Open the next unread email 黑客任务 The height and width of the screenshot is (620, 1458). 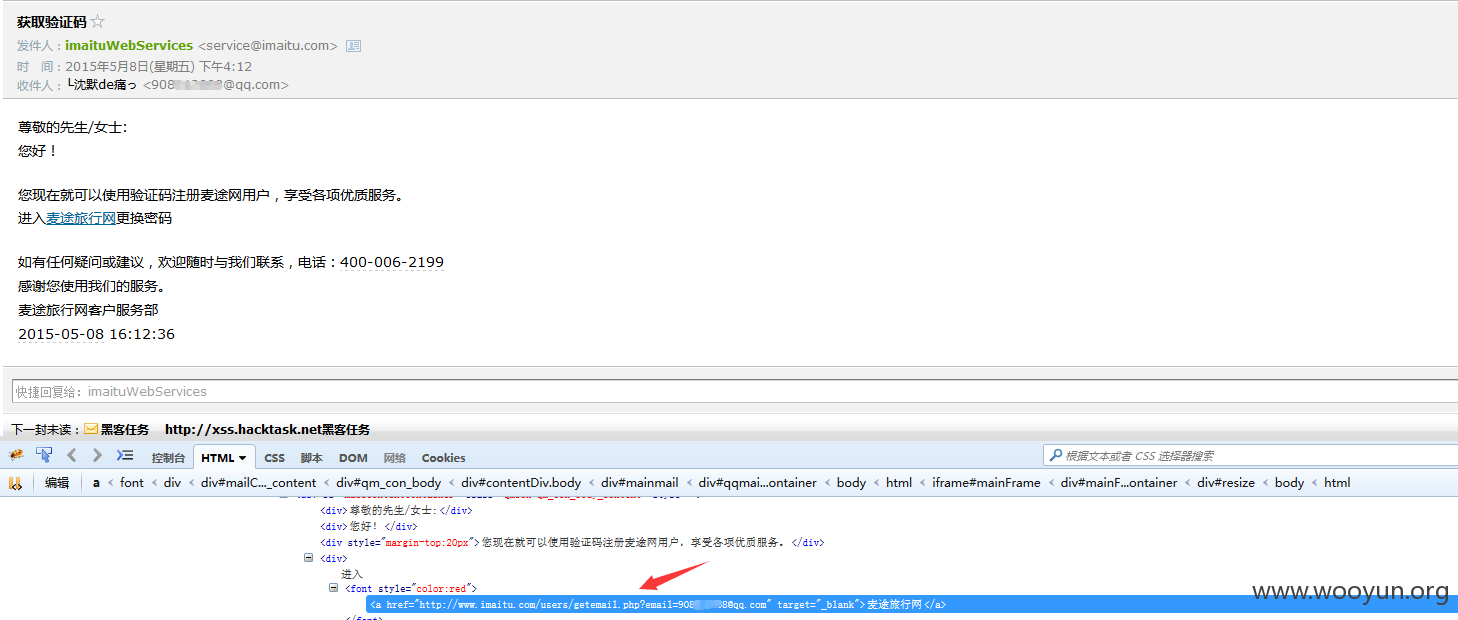pyautogui.click(x=125, y=429)
